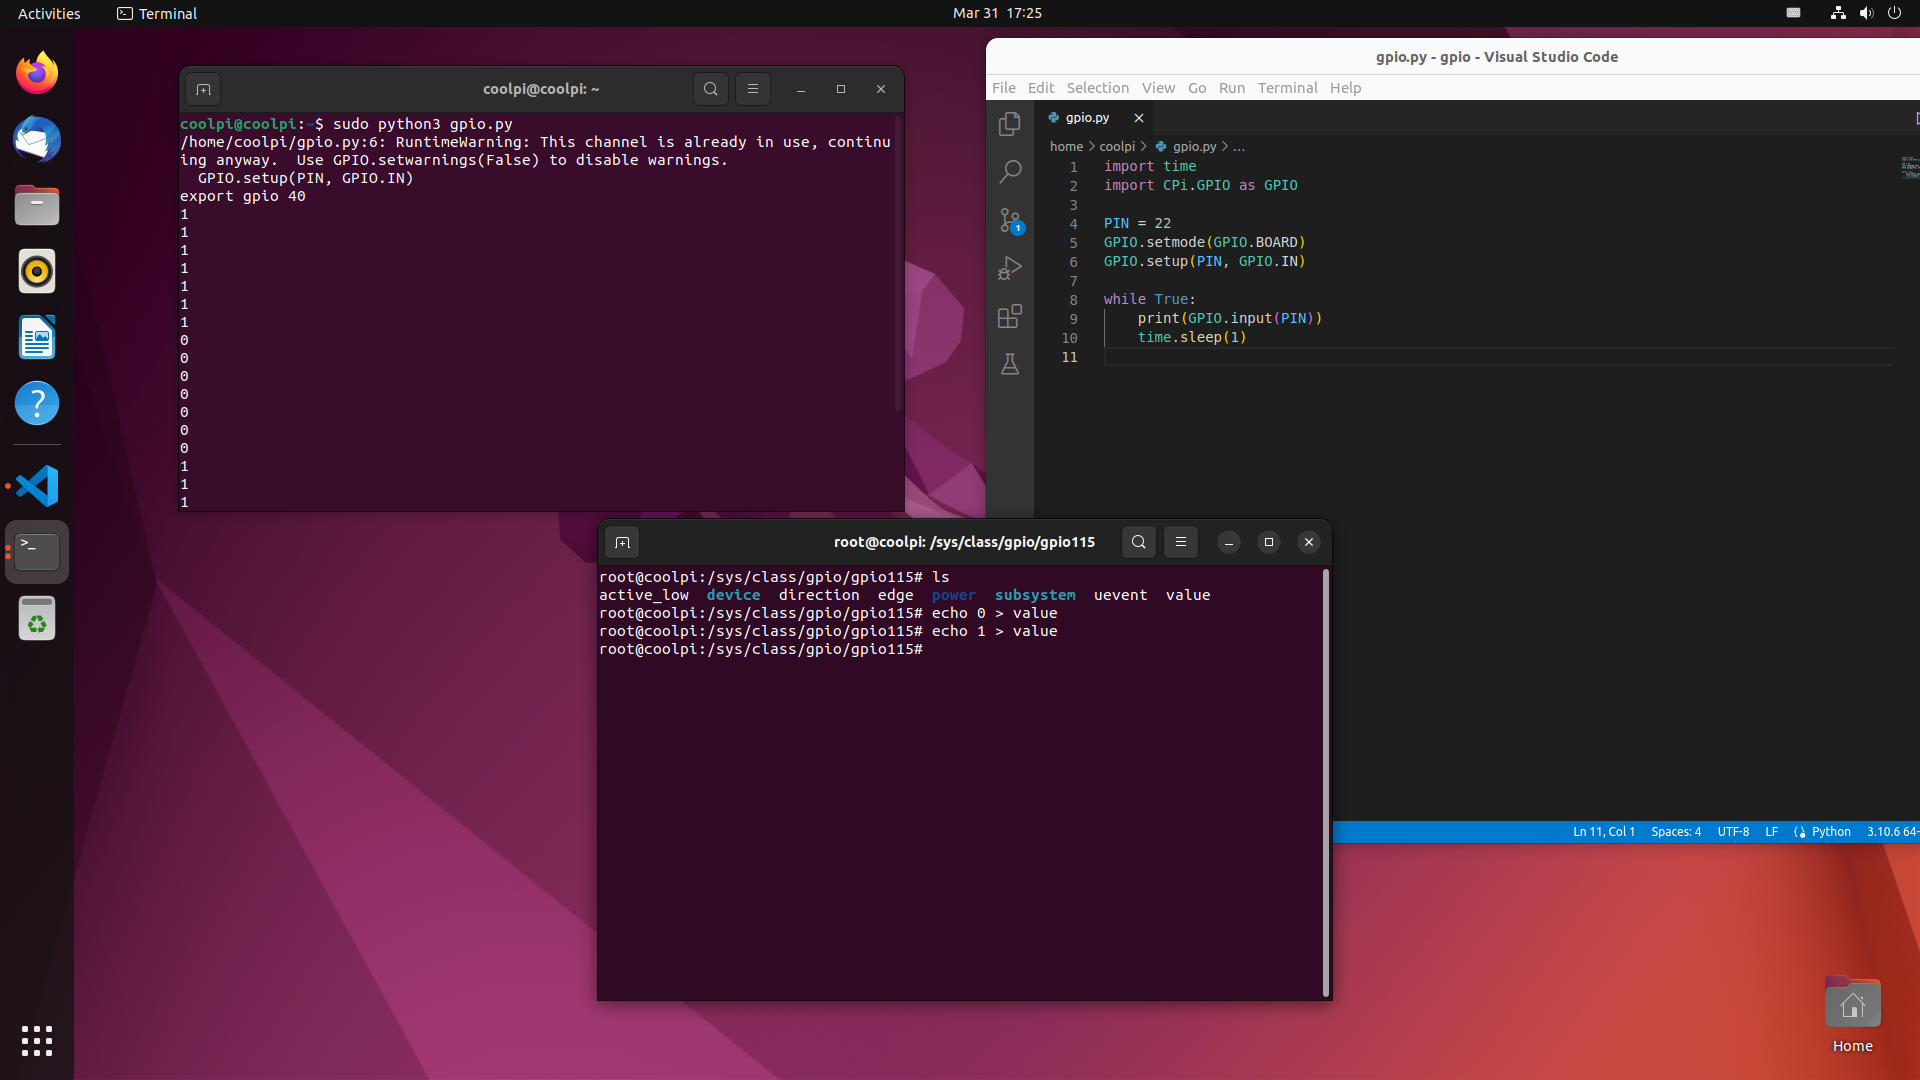
Task: Open search in coolpi@coolpi terminal
Action: (711, 89)
